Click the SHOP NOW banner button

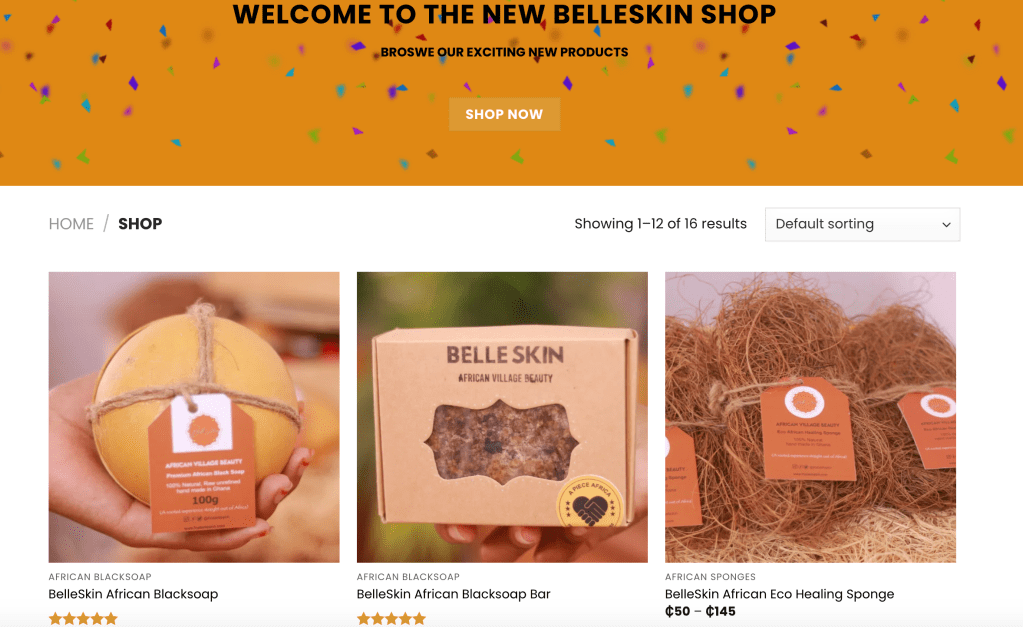tap(504, 114)
